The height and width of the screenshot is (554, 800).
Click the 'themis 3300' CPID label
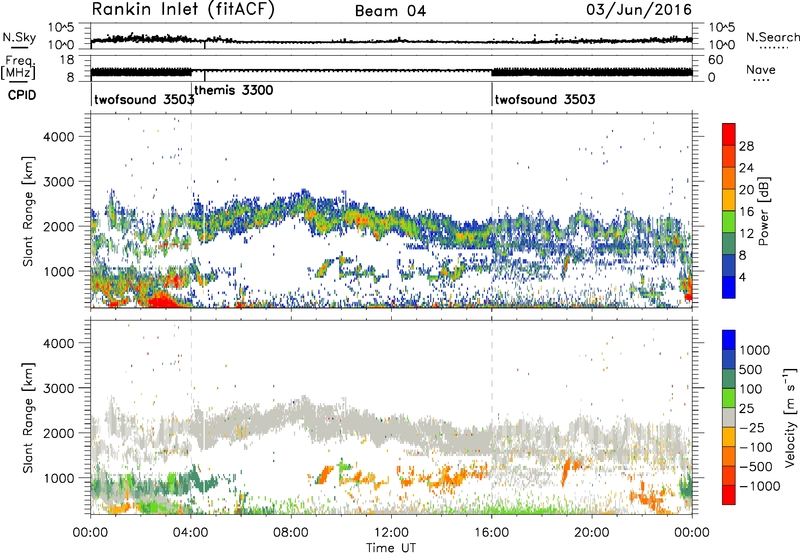234,90
